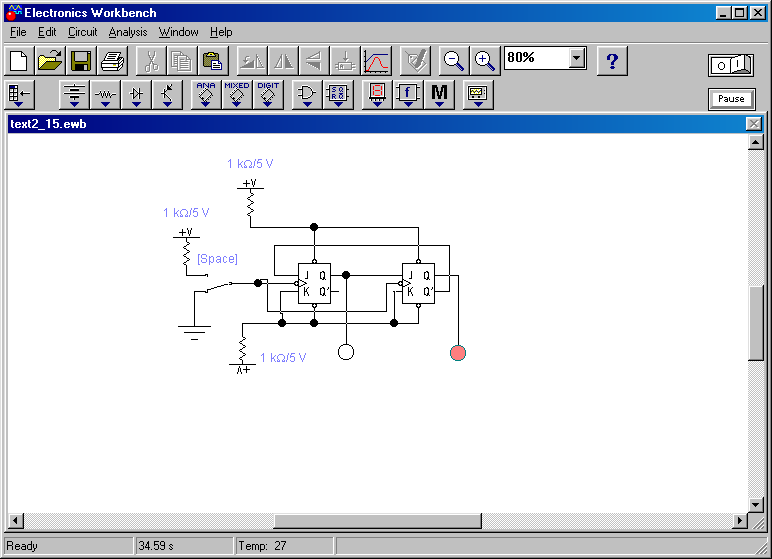Open component properties

tap(416, 61)
